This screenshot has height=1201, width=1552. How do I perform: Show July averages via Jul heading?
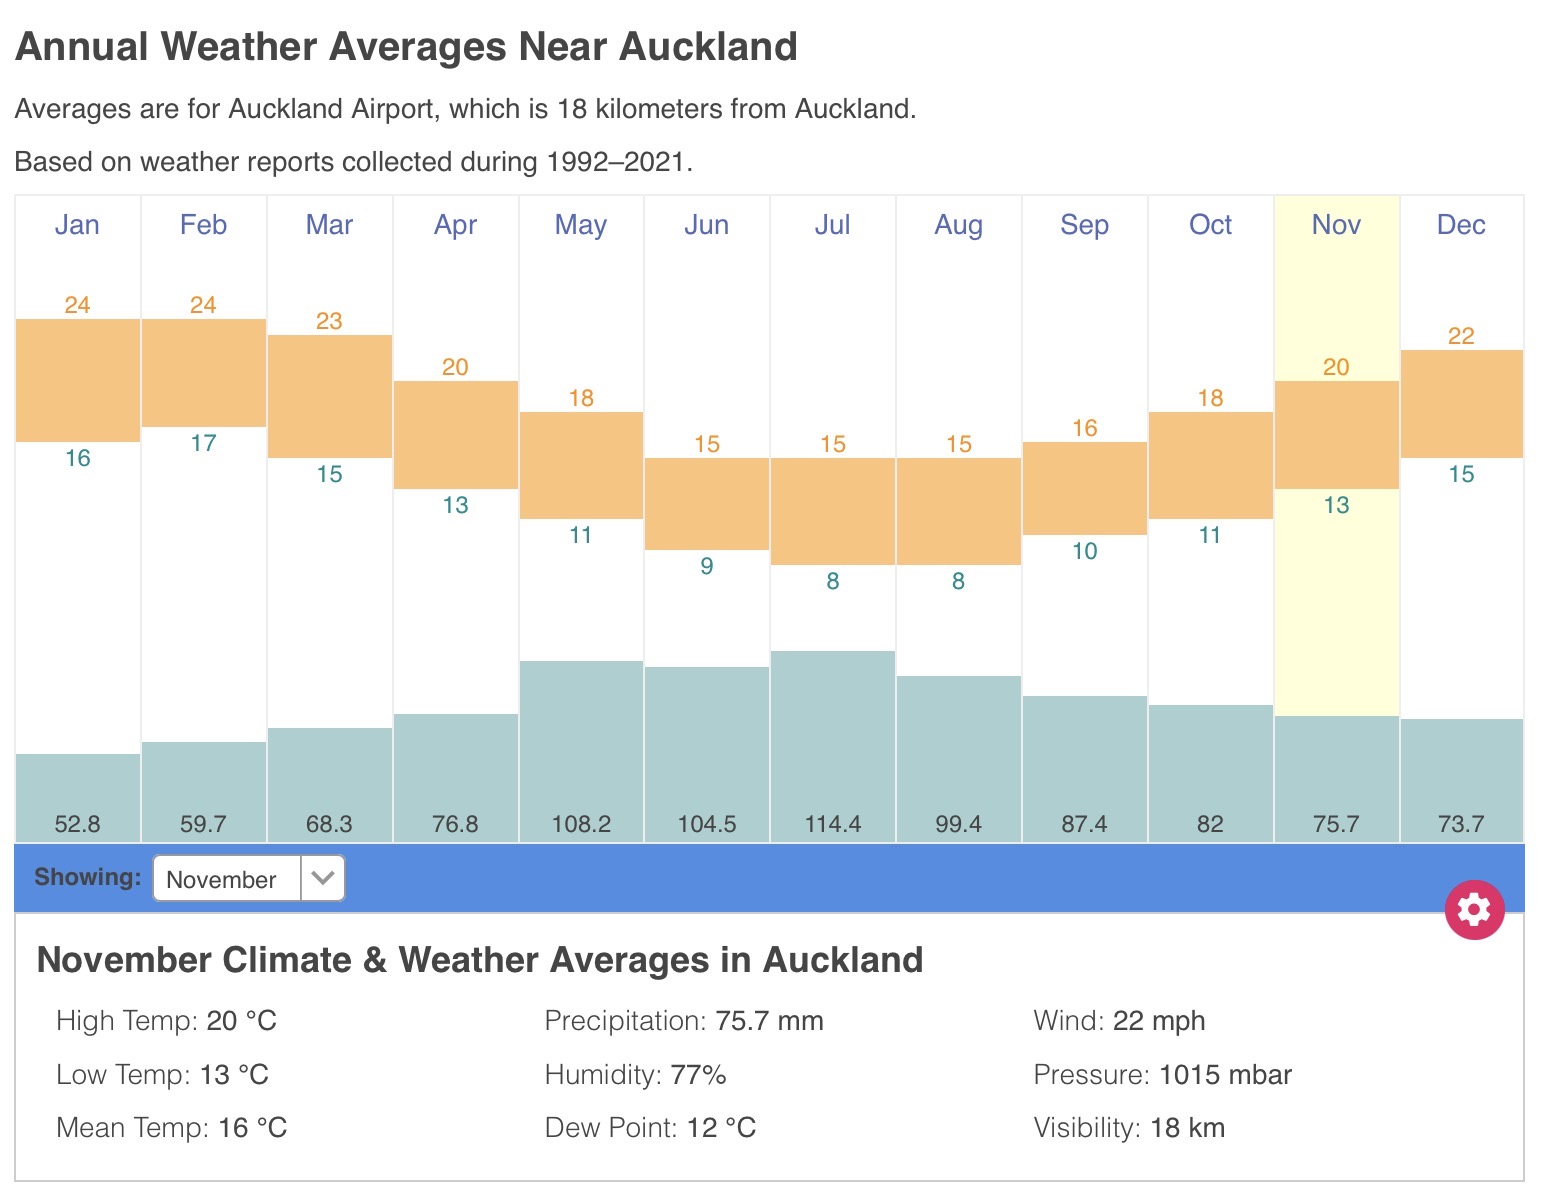pos(832,225)
